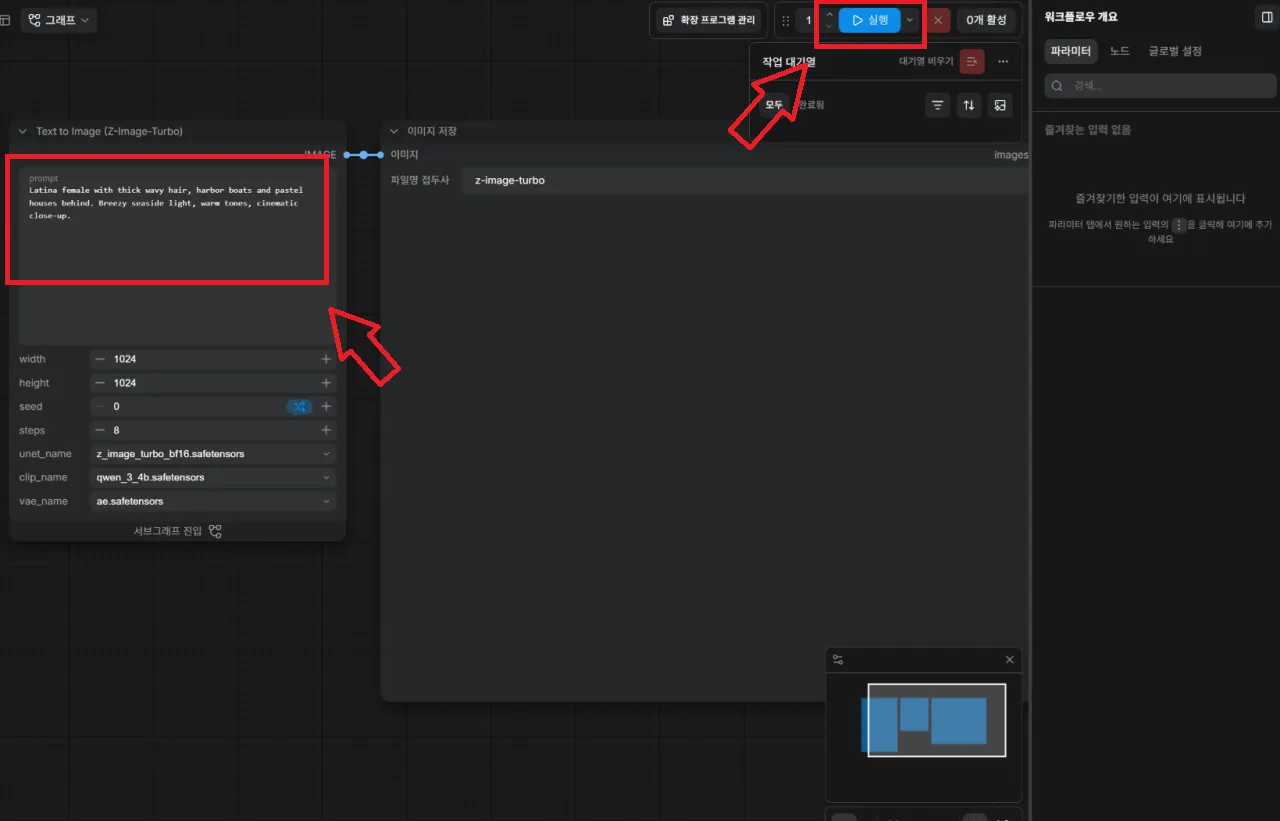Toggle the right side panel icon

1266,17
